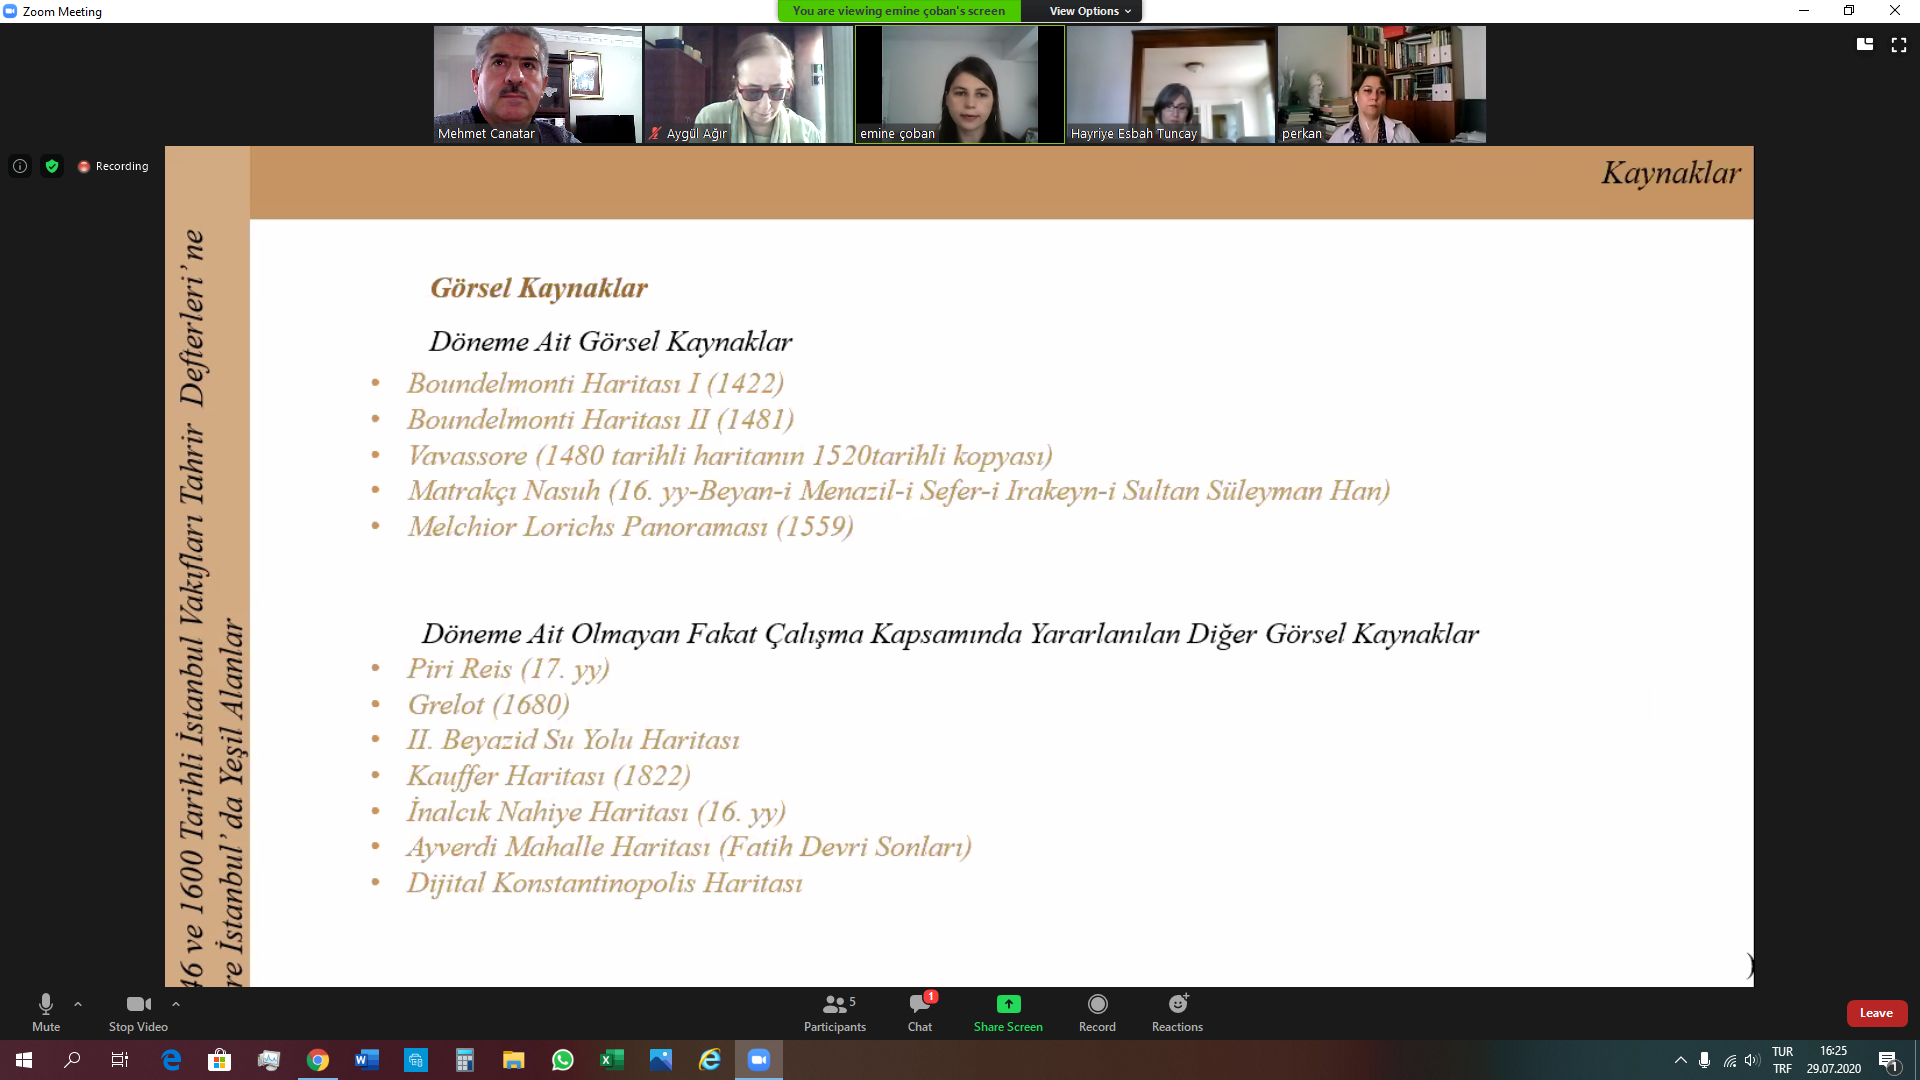Open Microsoft Excel from taskbar

tap(612, 1060)
